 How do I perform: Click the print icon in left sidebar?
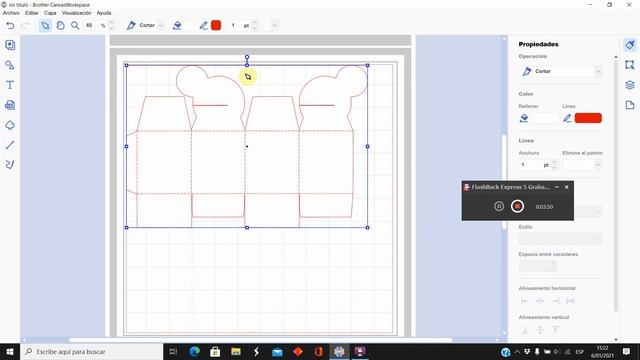10,105
